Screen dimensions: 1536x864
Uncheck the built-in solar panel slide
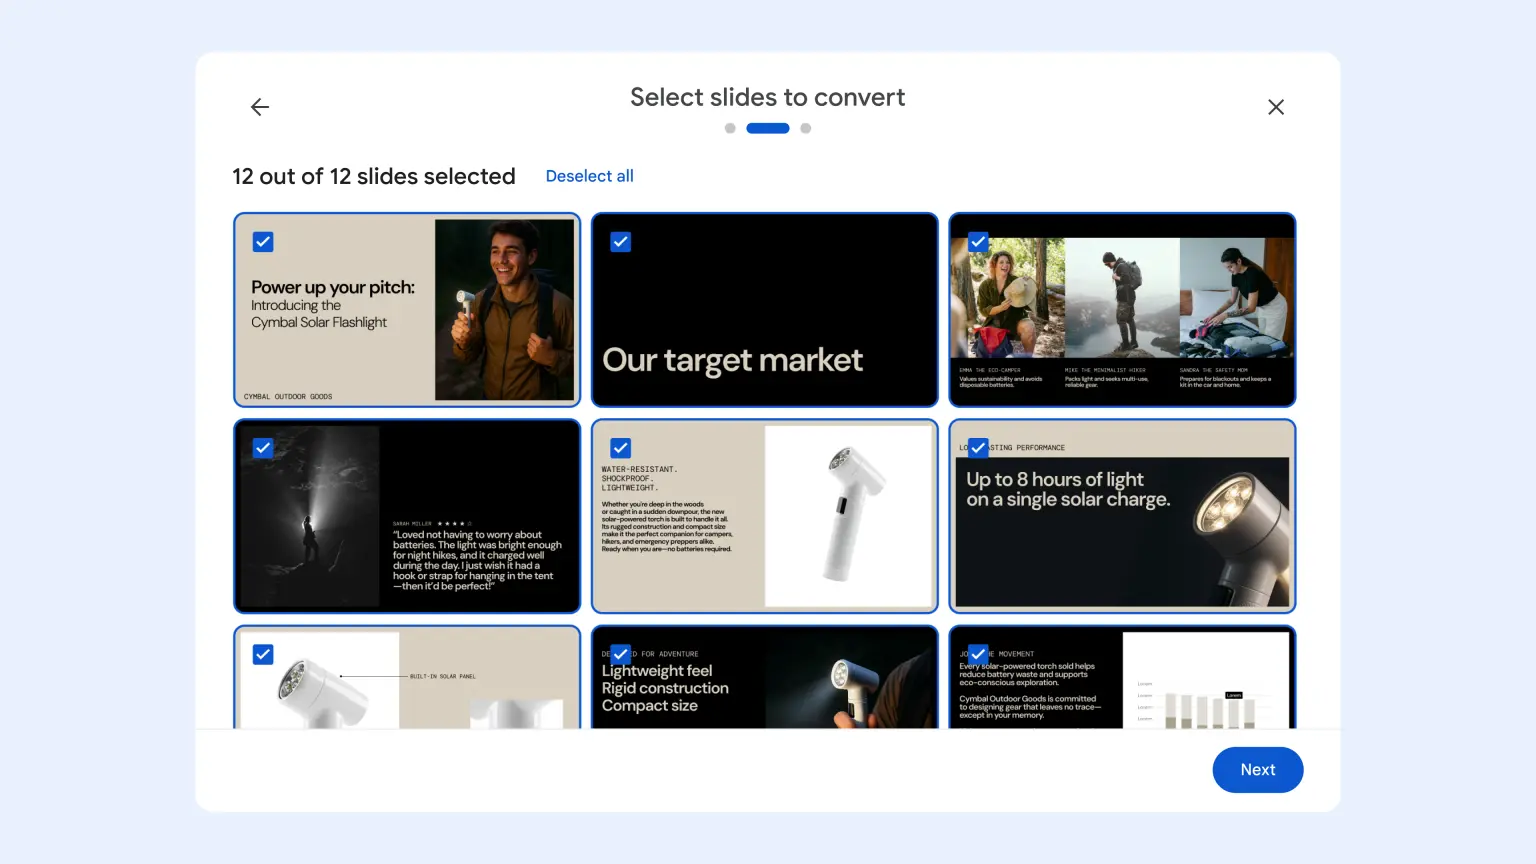click(263, 654)
